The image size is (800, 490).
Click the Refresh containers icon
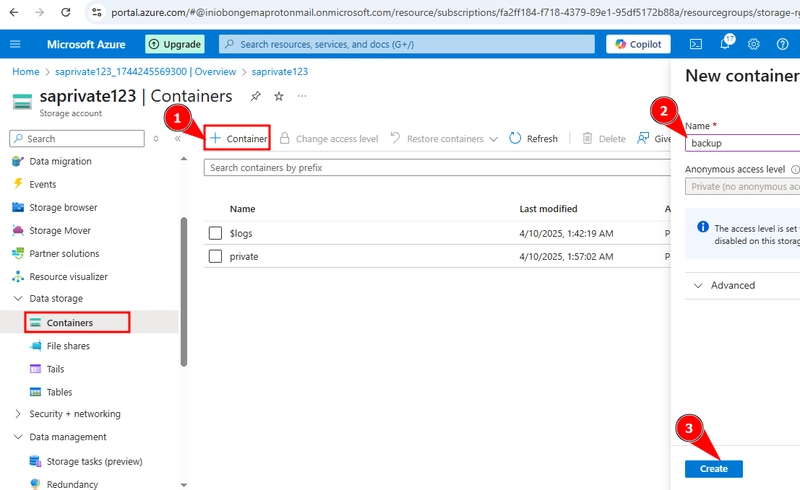(x=515, y=138)
